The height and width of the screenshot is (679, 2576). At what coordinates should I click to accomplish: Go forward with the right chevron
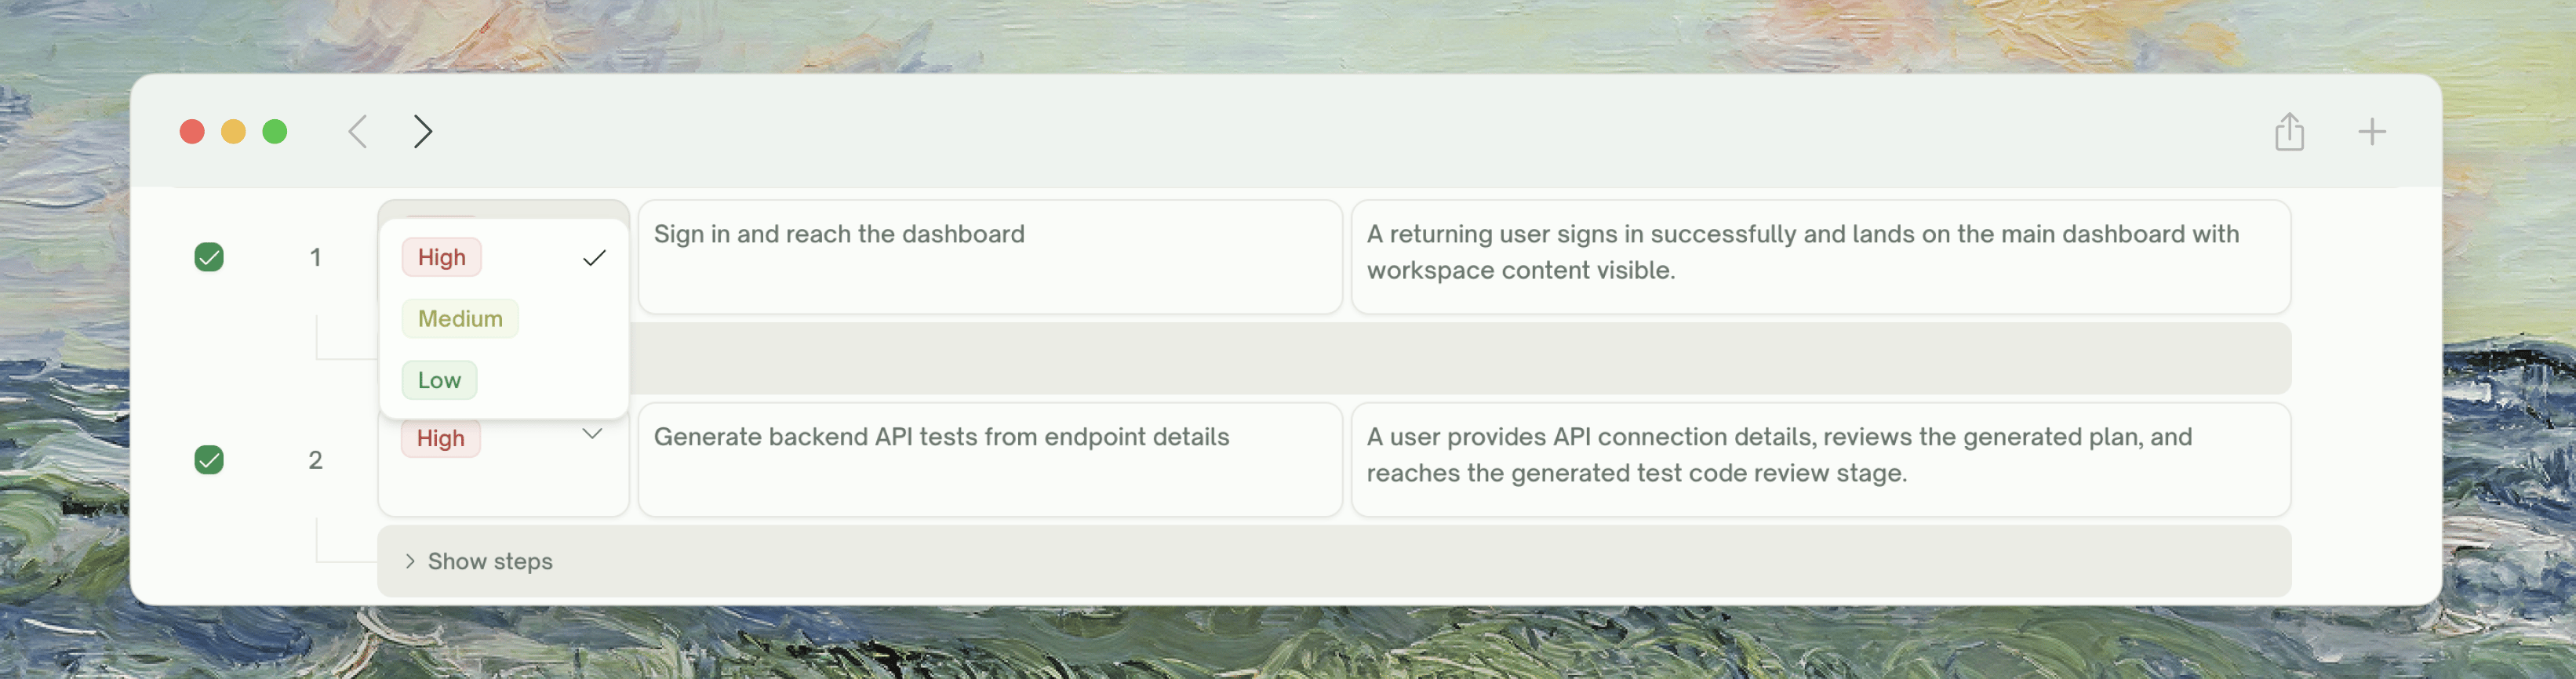click(422, 131)
